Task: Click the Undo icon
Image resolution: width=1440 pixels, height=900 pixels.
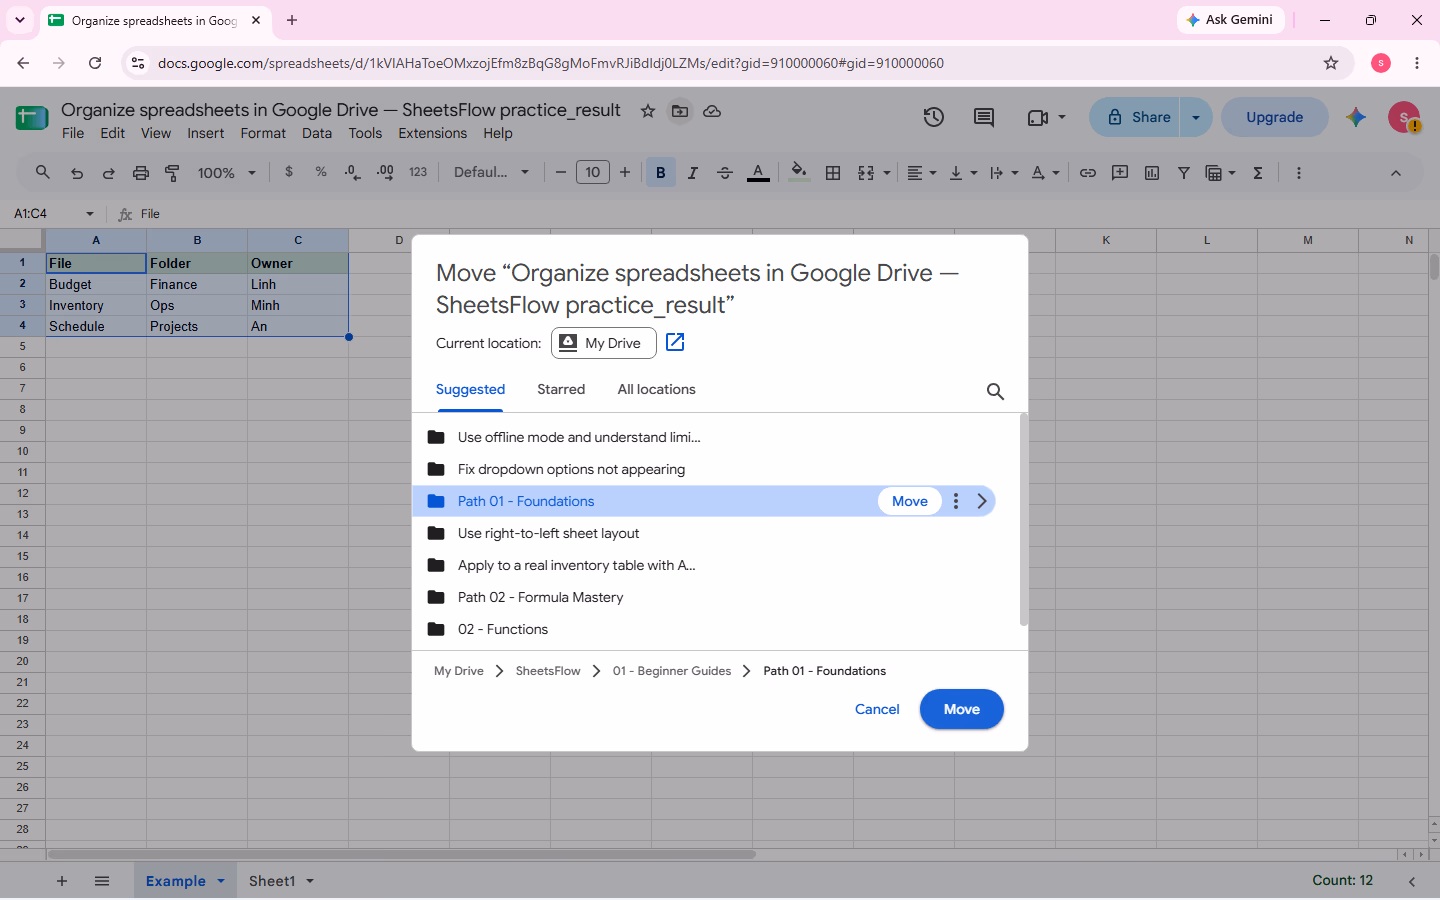Action: pos(77,173)
